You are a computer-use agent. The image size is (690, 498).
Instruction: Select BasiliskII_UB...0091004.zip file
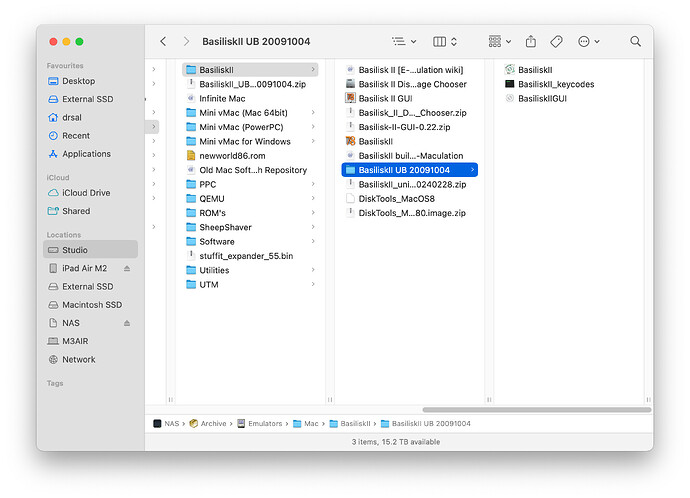point(250,84)
